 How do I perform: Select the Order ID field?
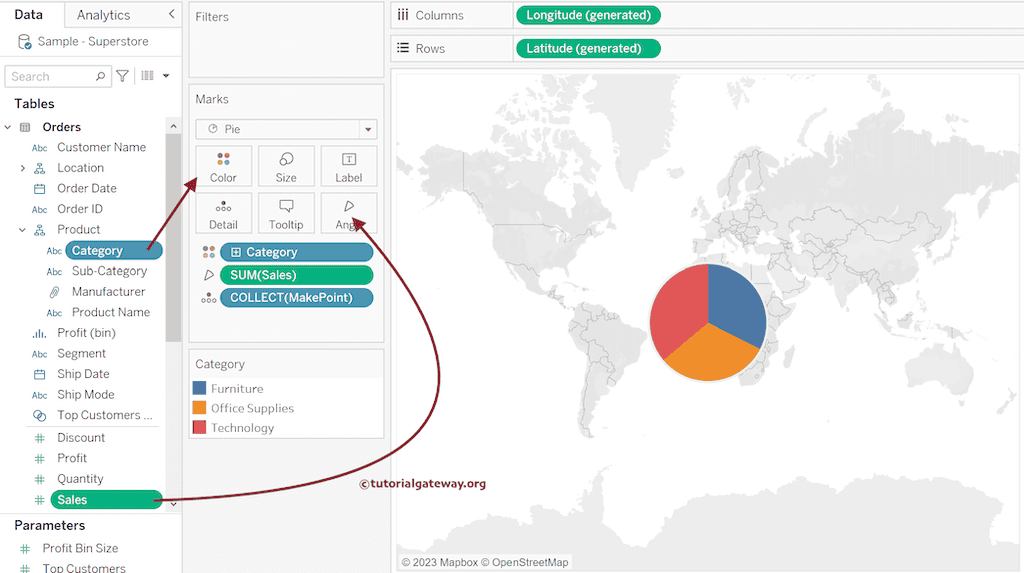tap(80, 209)
